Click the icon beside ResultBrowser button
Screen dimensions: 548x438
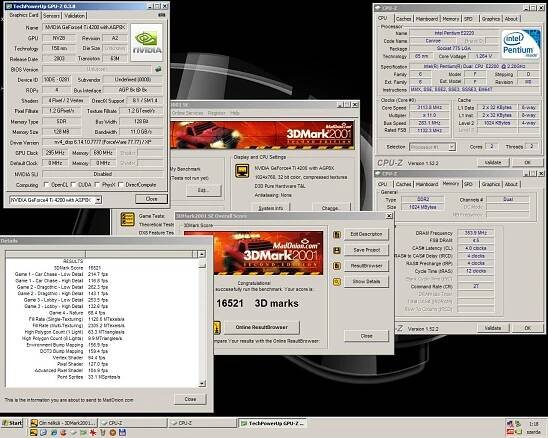tap(337, 266)
